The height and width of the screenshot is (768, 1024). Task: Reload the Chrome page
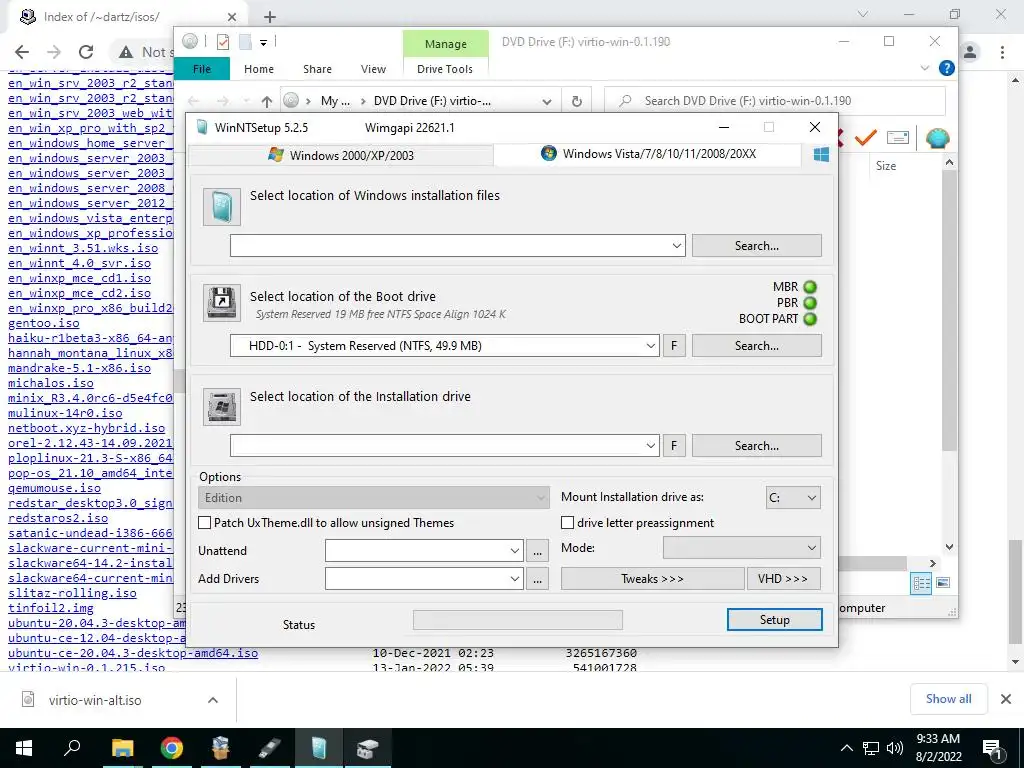click(86, 52)
